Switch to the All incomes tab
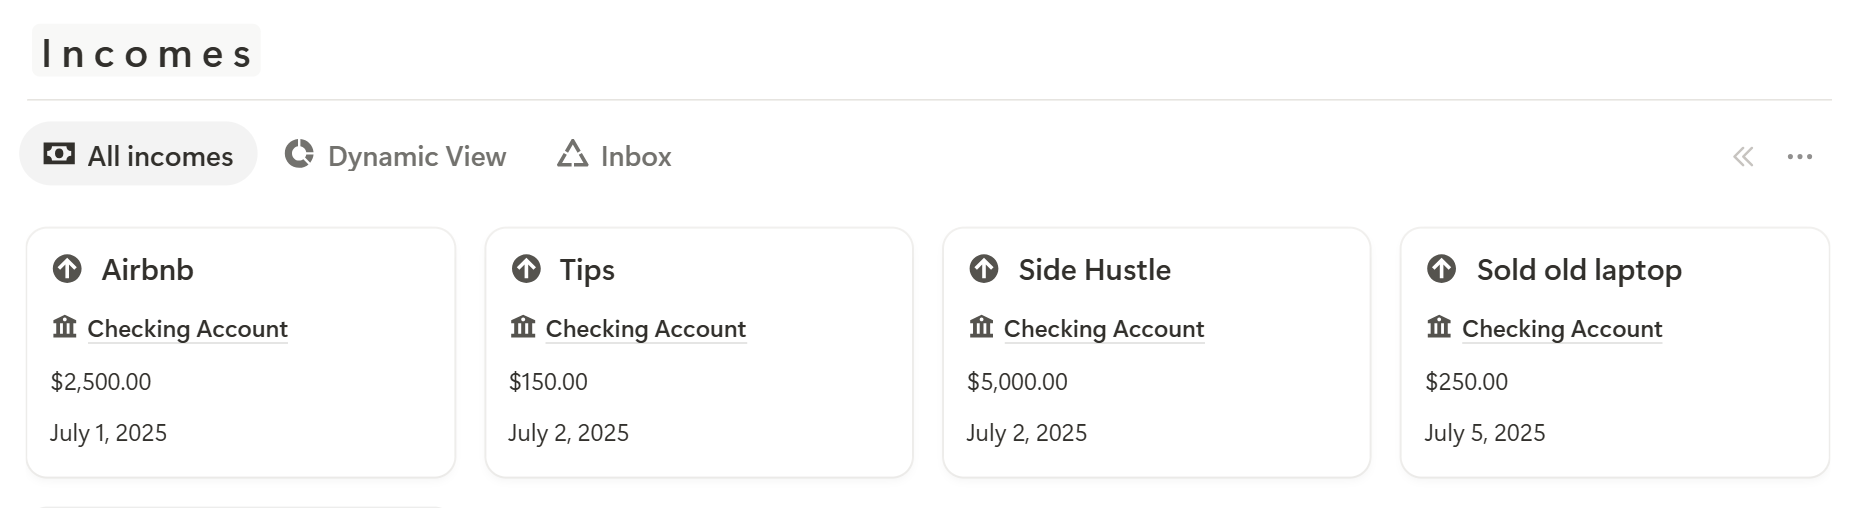 [138, 154]
